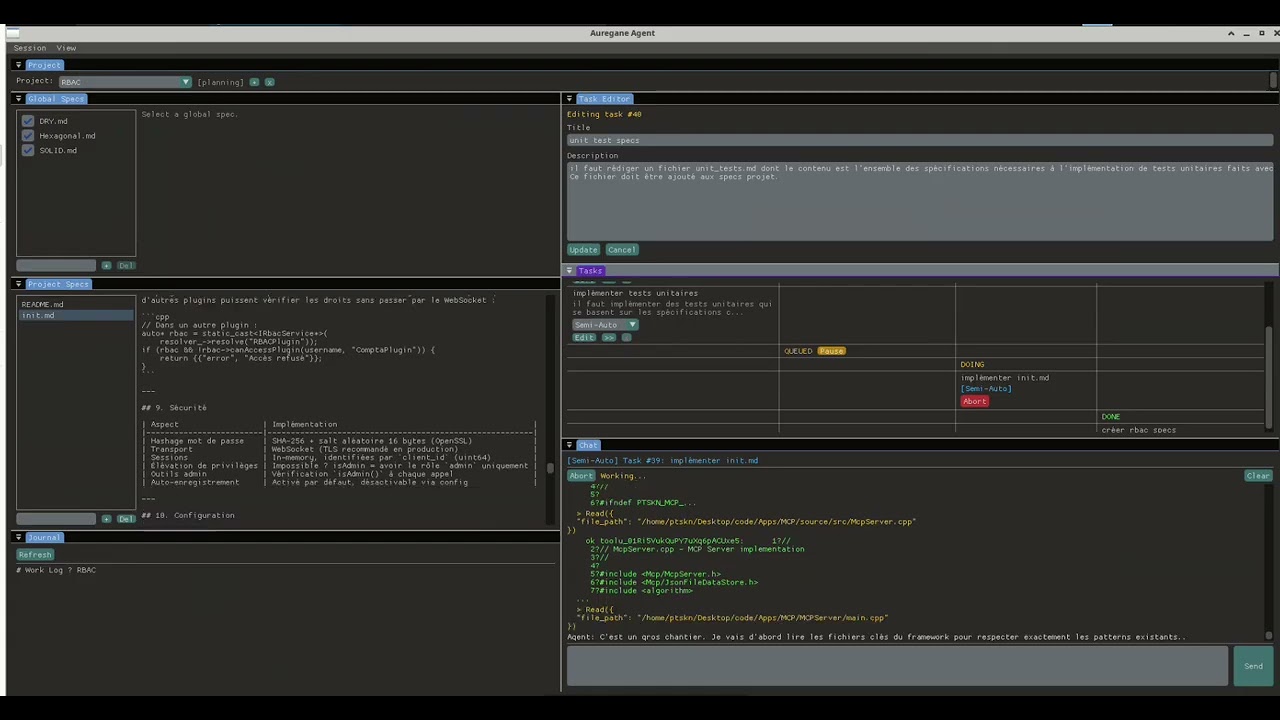The width and height of the screenshot is (1280, 720).
Task: Click into the chat message input box
Action: point(897,666)
